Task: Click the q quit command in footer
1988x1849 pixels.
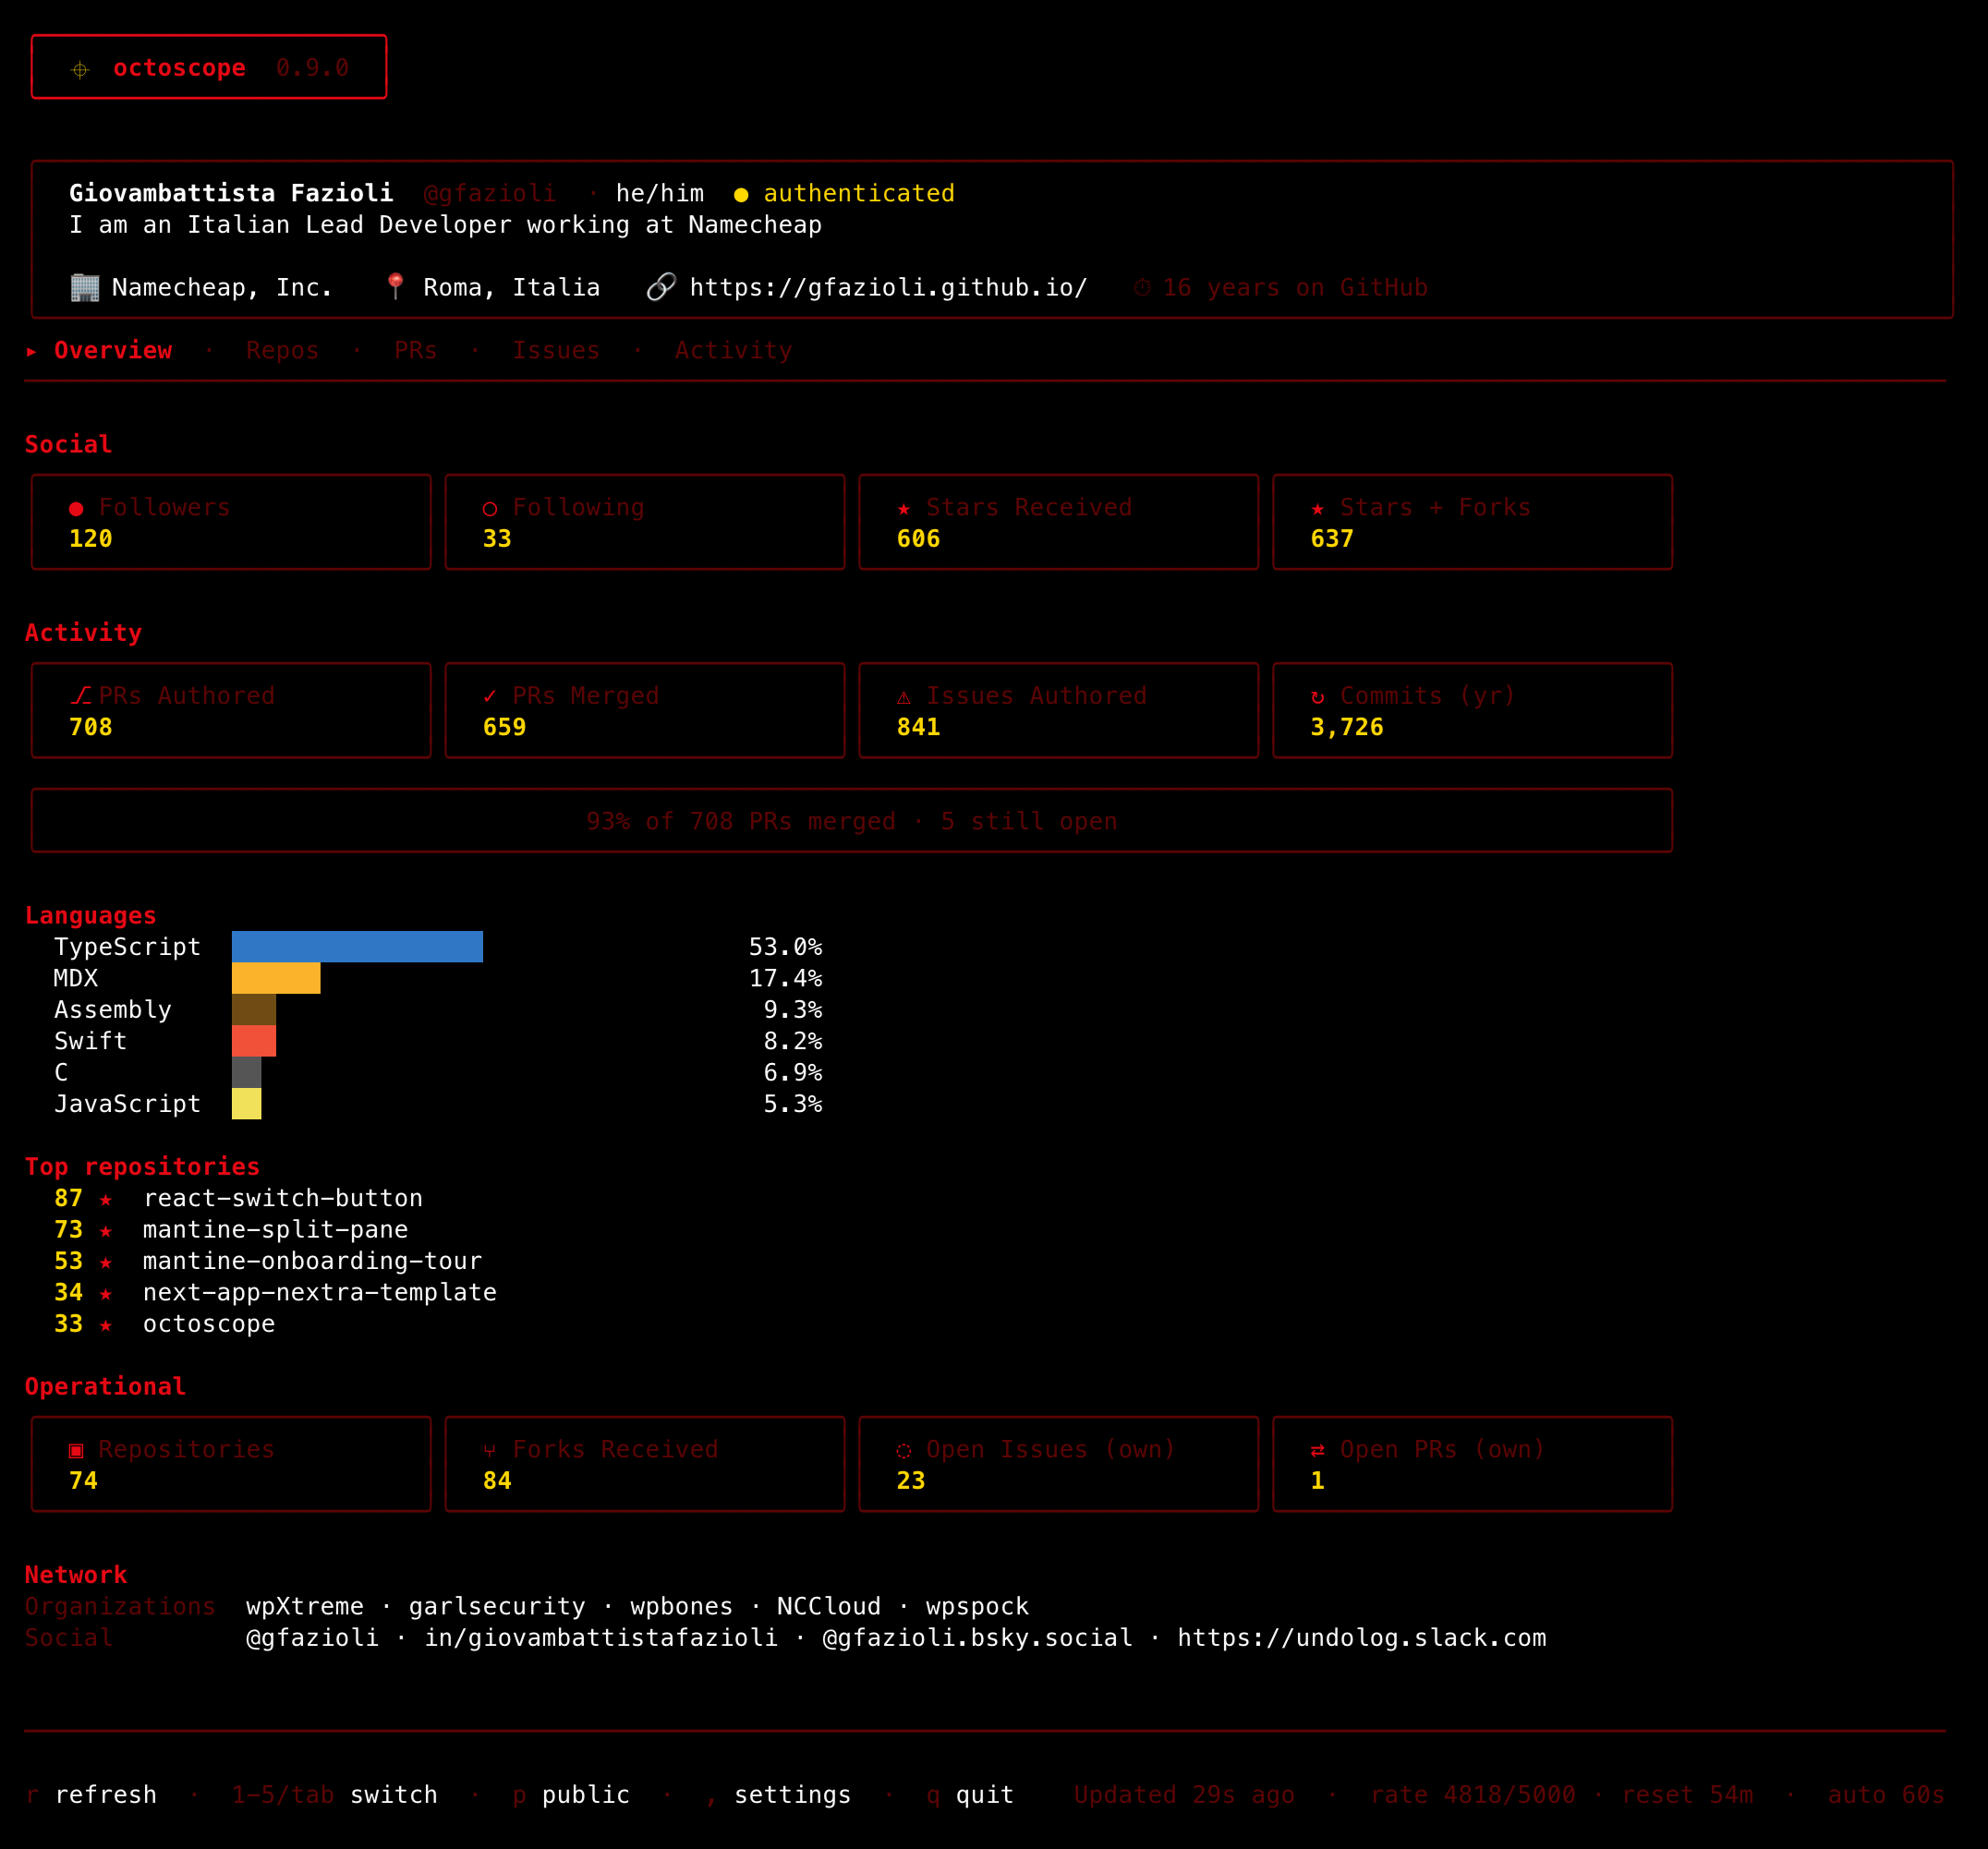Action: [970, 1794]
